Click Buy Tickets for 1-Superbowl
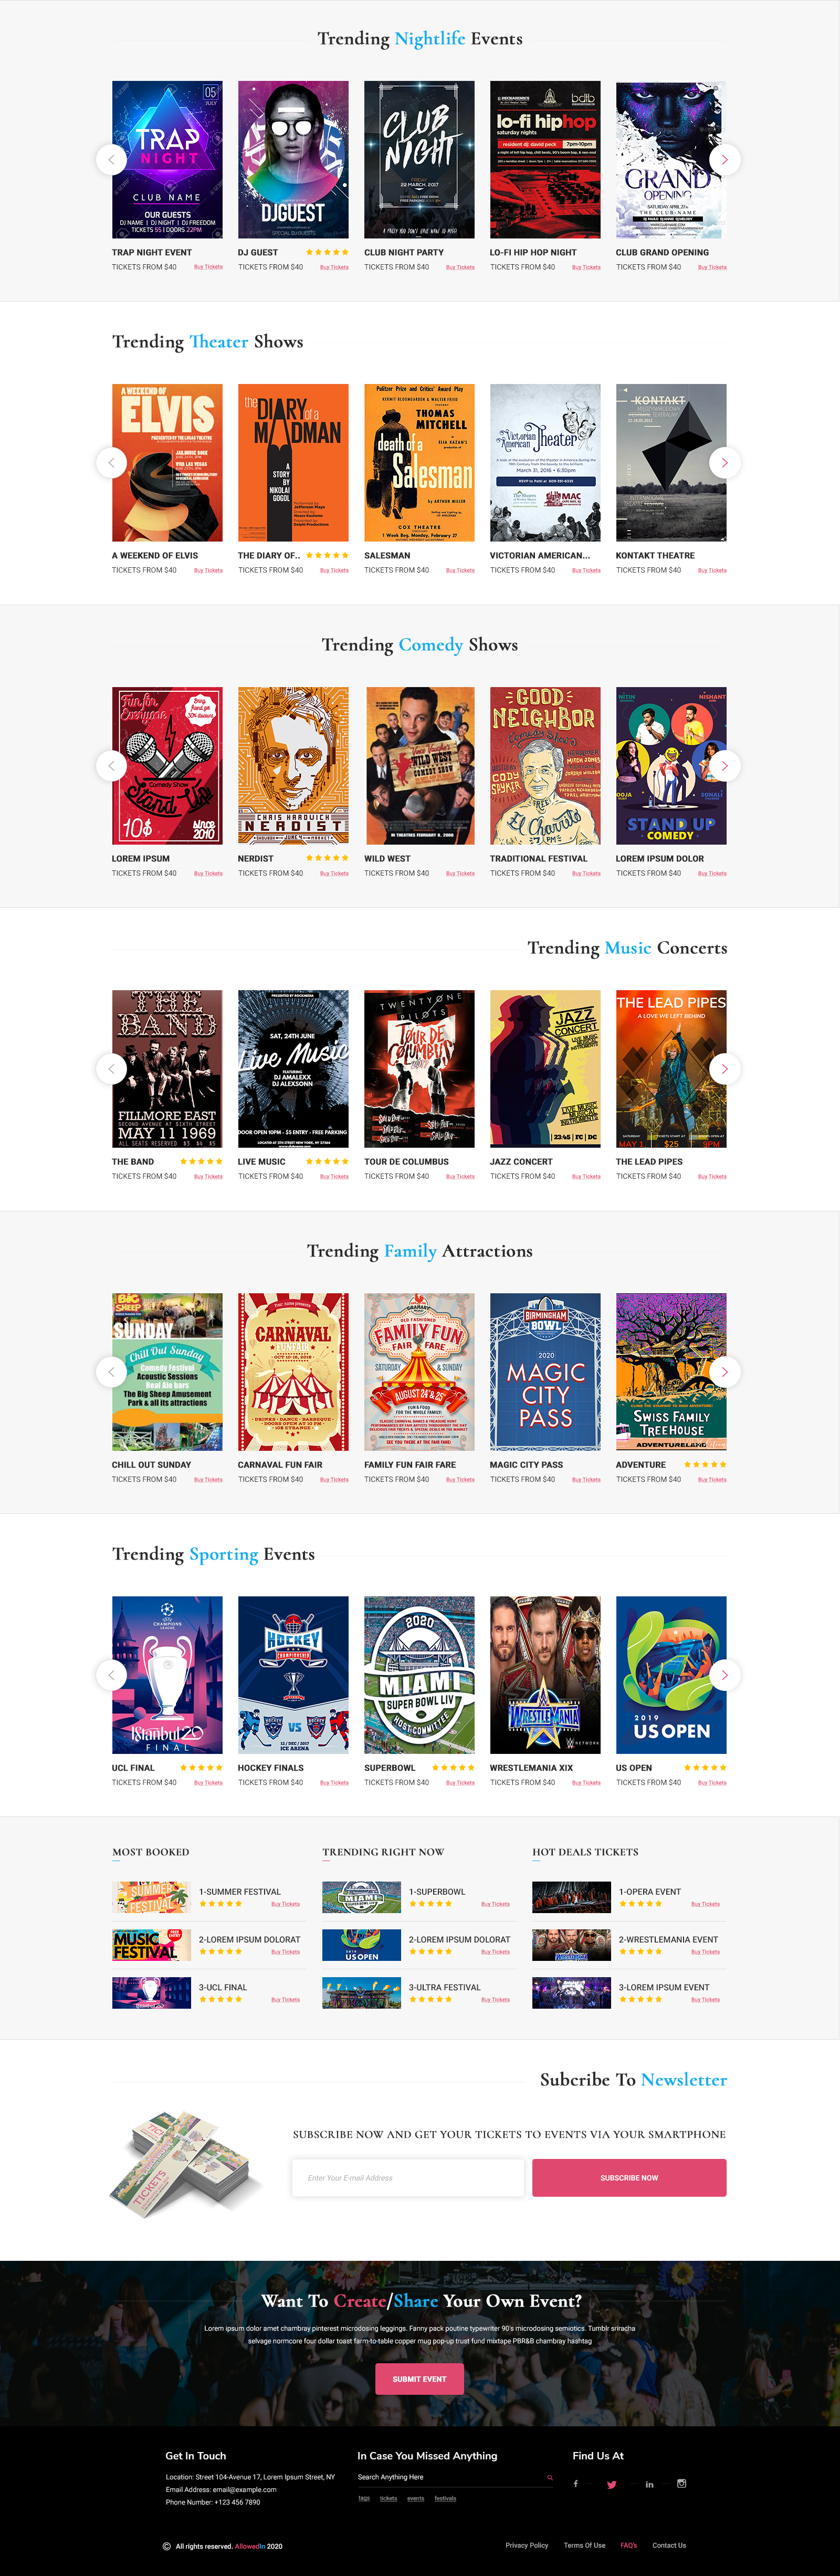Image resolution: width=840 pixels, height=2576 pixels. tap(495, 1903)
